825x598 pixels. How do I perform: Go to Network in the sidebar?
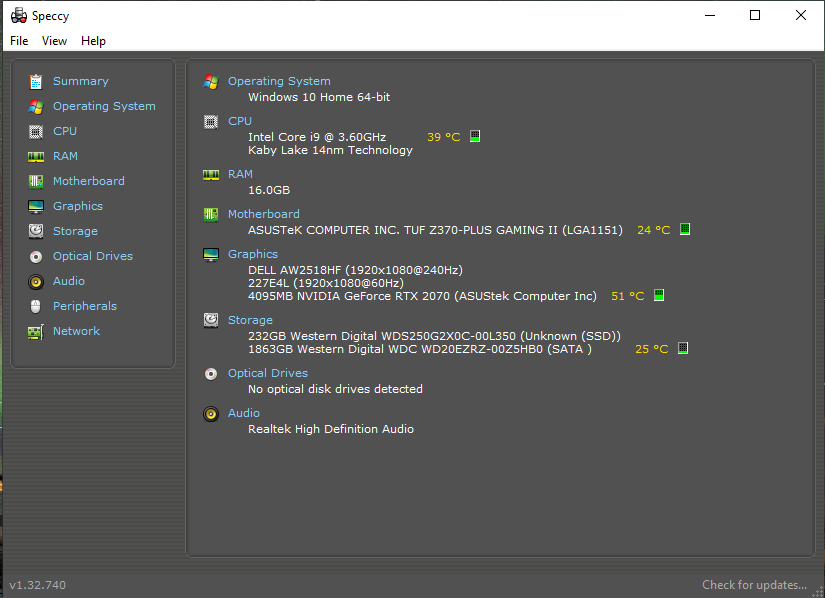click(76, 331)
